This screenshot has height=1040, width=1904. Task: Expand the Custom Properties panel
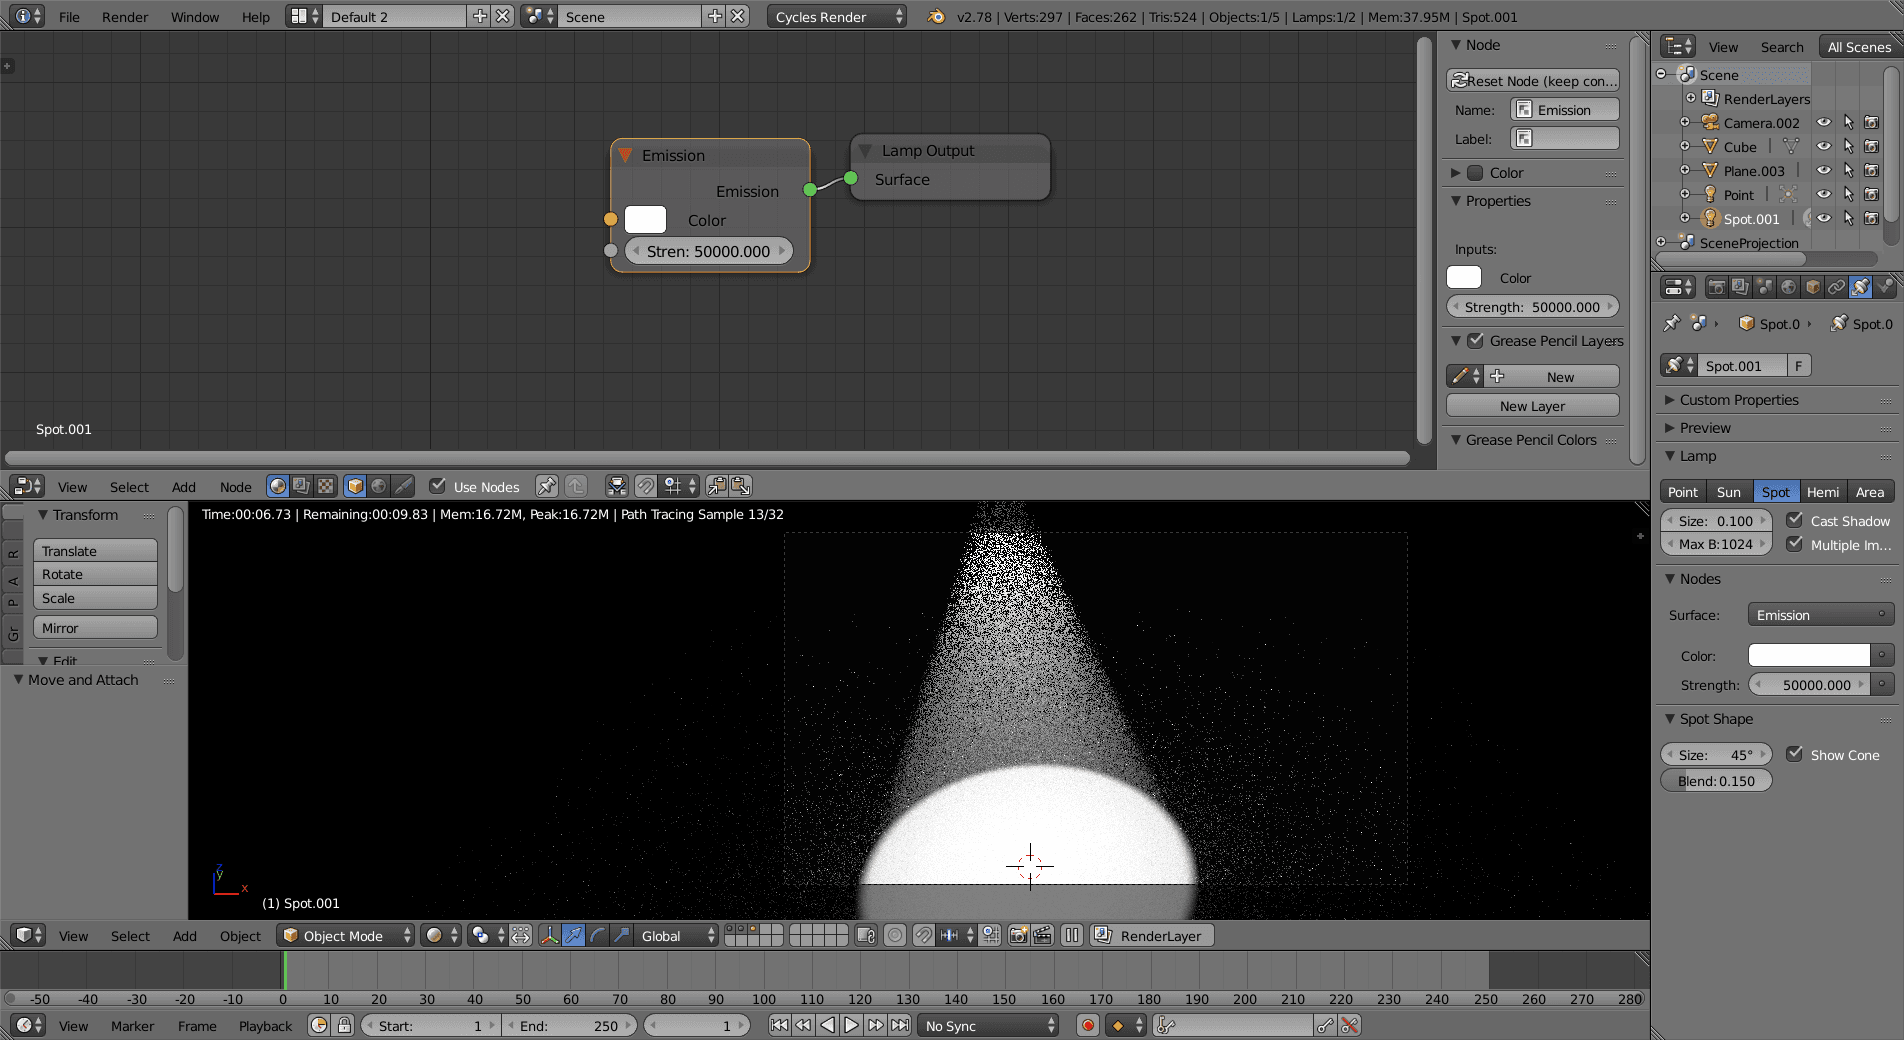coord(1739,400)
